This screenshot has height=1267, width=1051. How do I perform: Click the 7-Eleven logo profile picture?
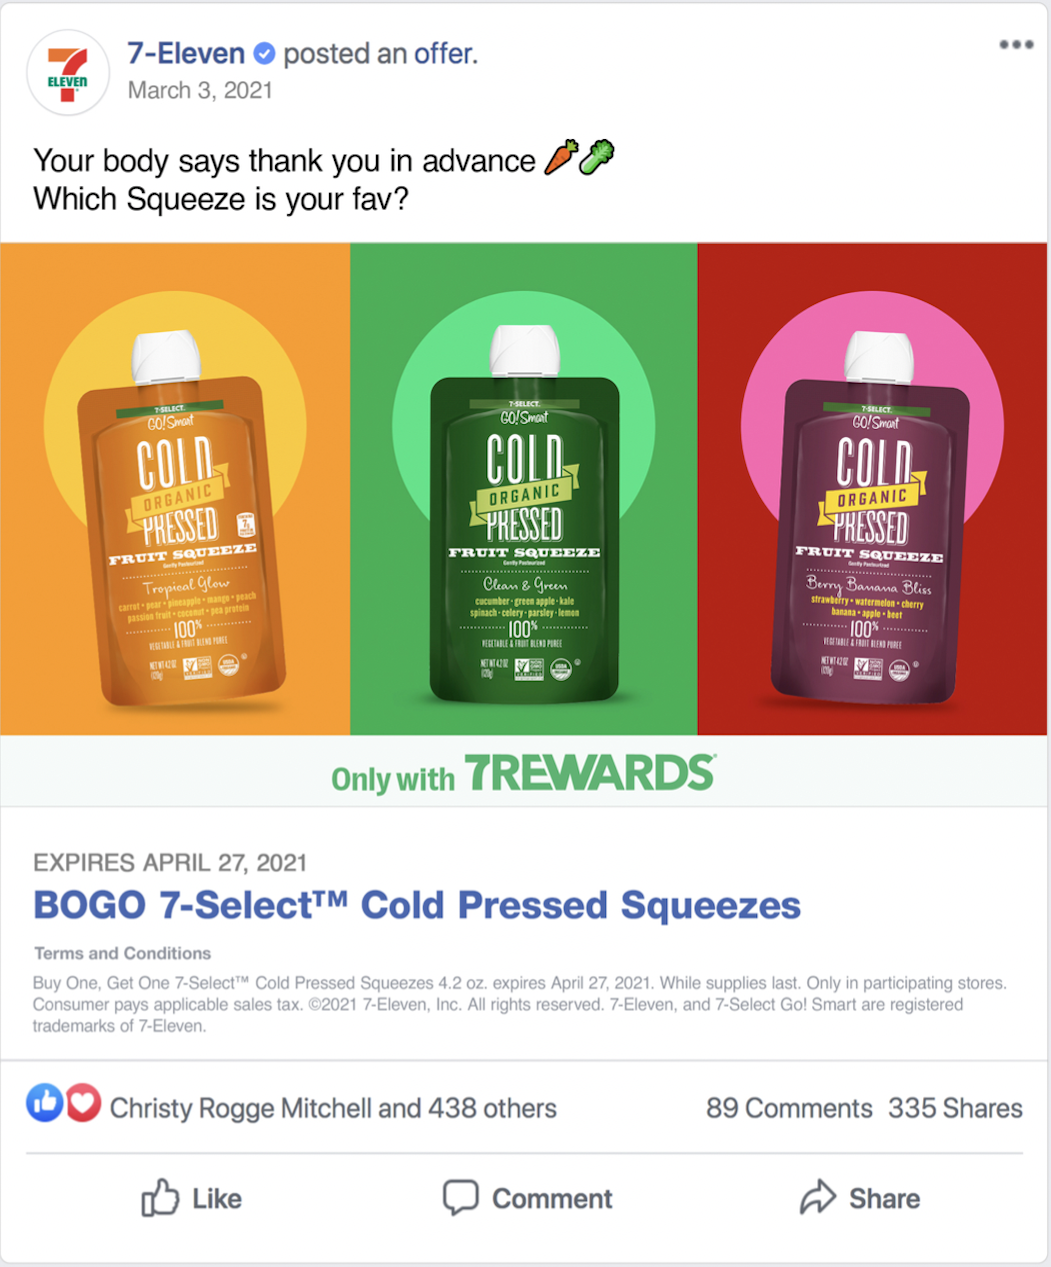(68, 73)
